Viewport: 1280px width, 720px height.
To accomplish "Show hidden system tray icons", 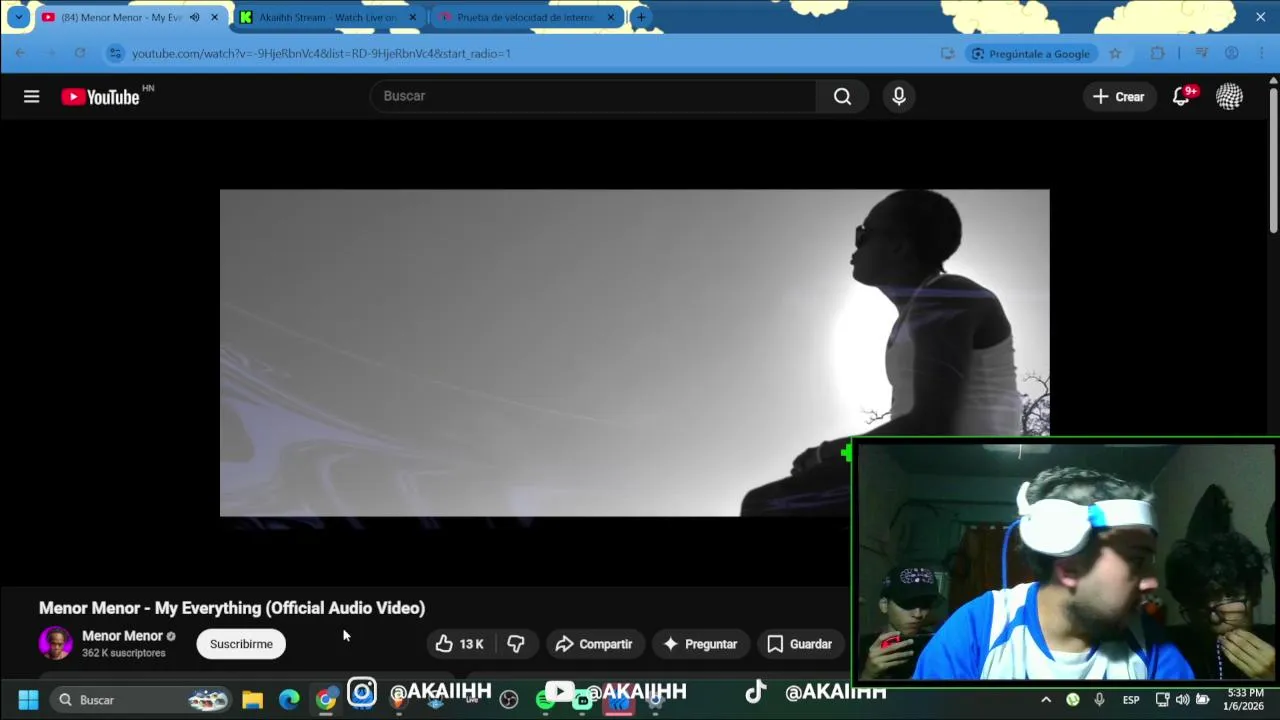I will [1046, 700].
